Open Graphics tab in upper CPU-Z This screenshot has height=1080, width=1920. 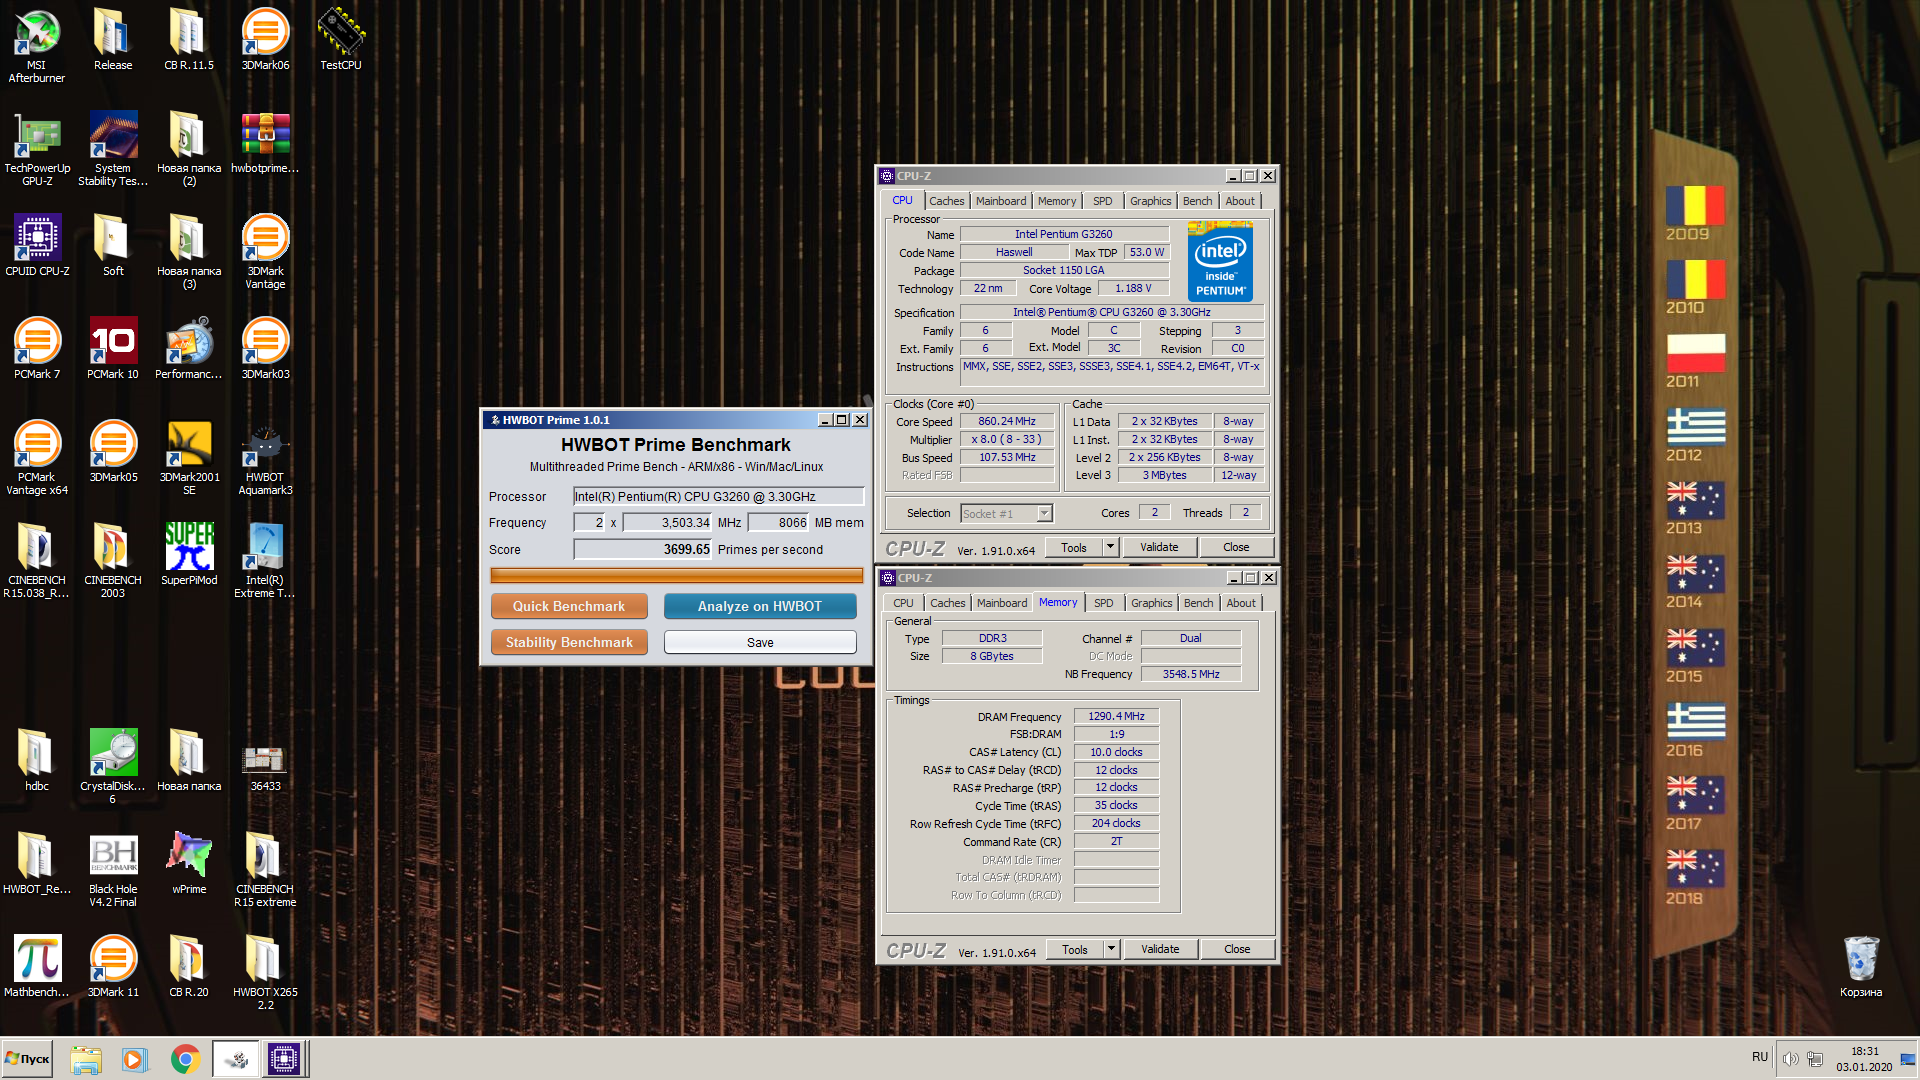[x=1150, y=201]
